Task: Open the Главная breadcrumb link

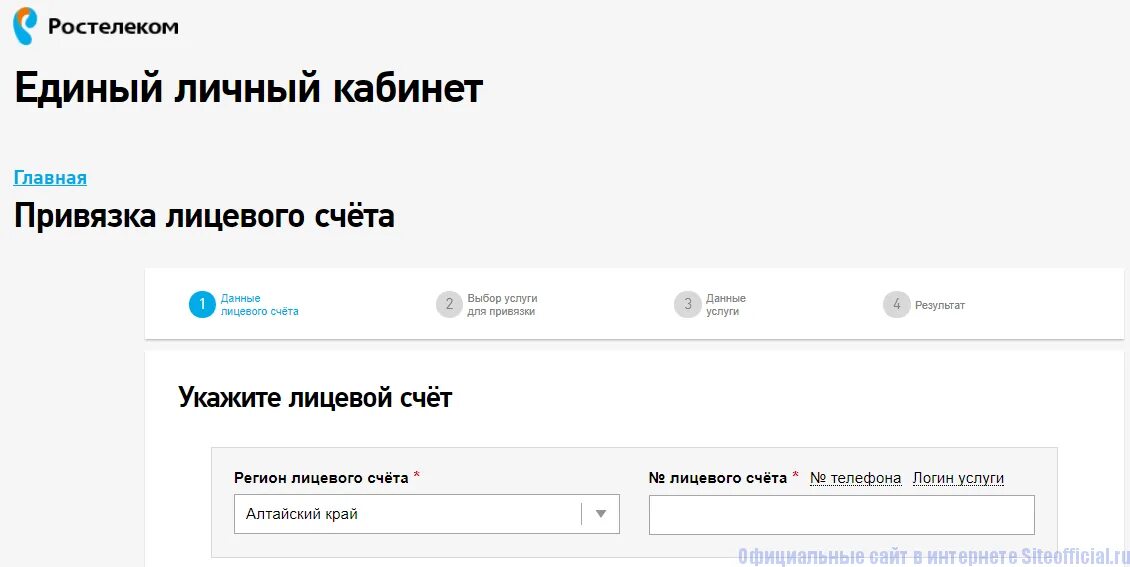Action: point(50,178)
